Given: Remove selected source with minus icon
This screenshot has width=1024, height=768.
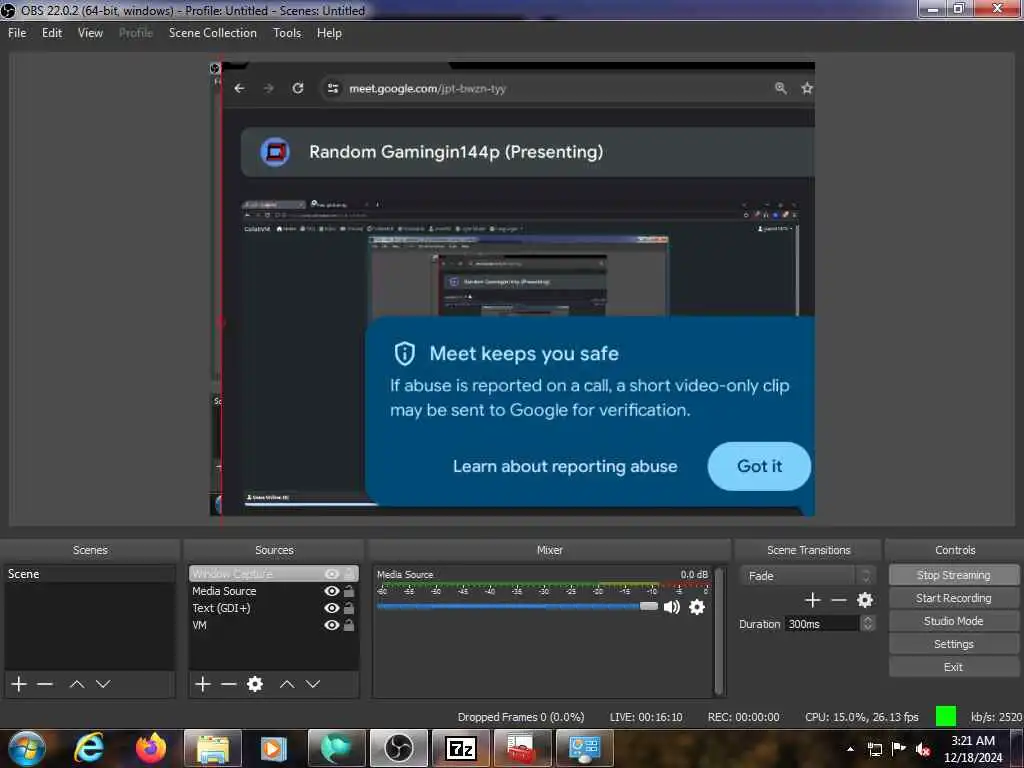Looking at the screenshot, I should tap(229, 684).
